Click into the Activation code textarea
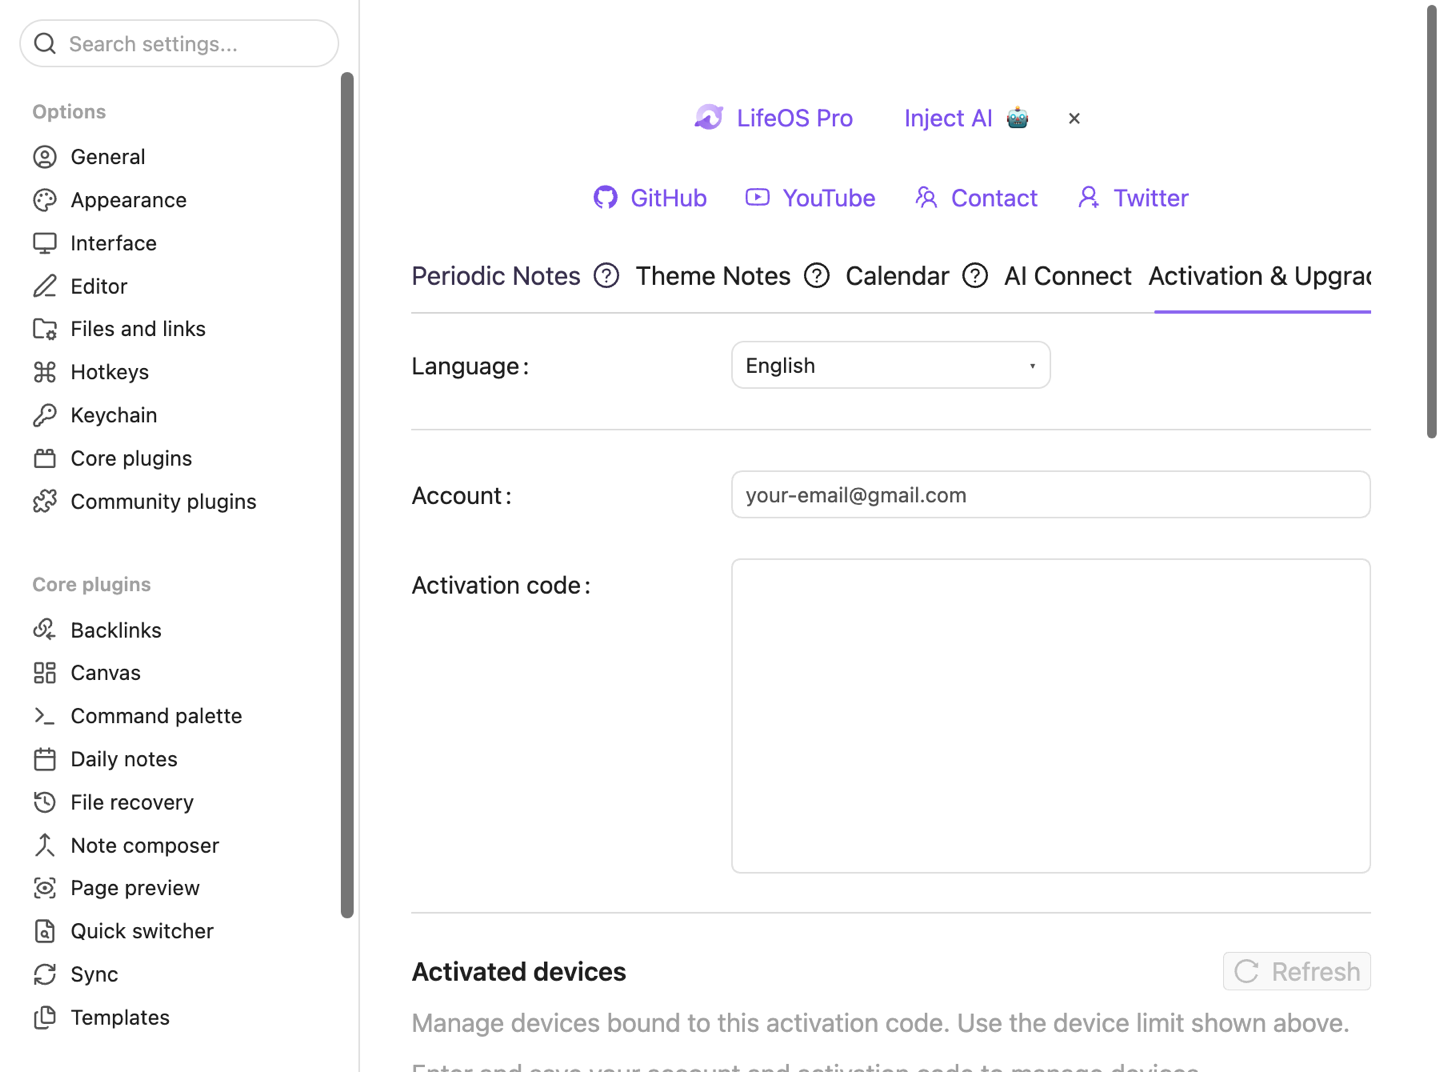The width and height of the screenshot is (1440, 1072). [x=1051, y=716]
